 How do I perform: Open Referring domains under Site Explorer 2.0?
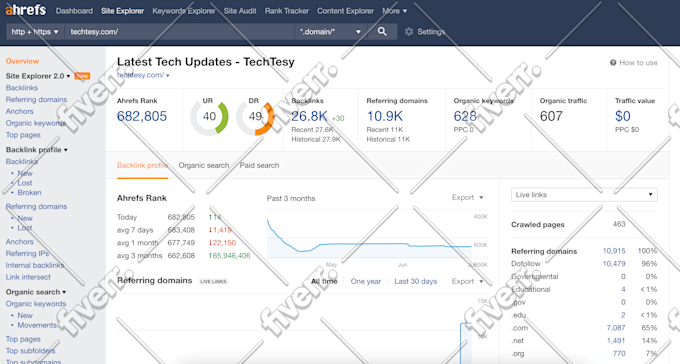pyautogui.click(x=36, y=99)
